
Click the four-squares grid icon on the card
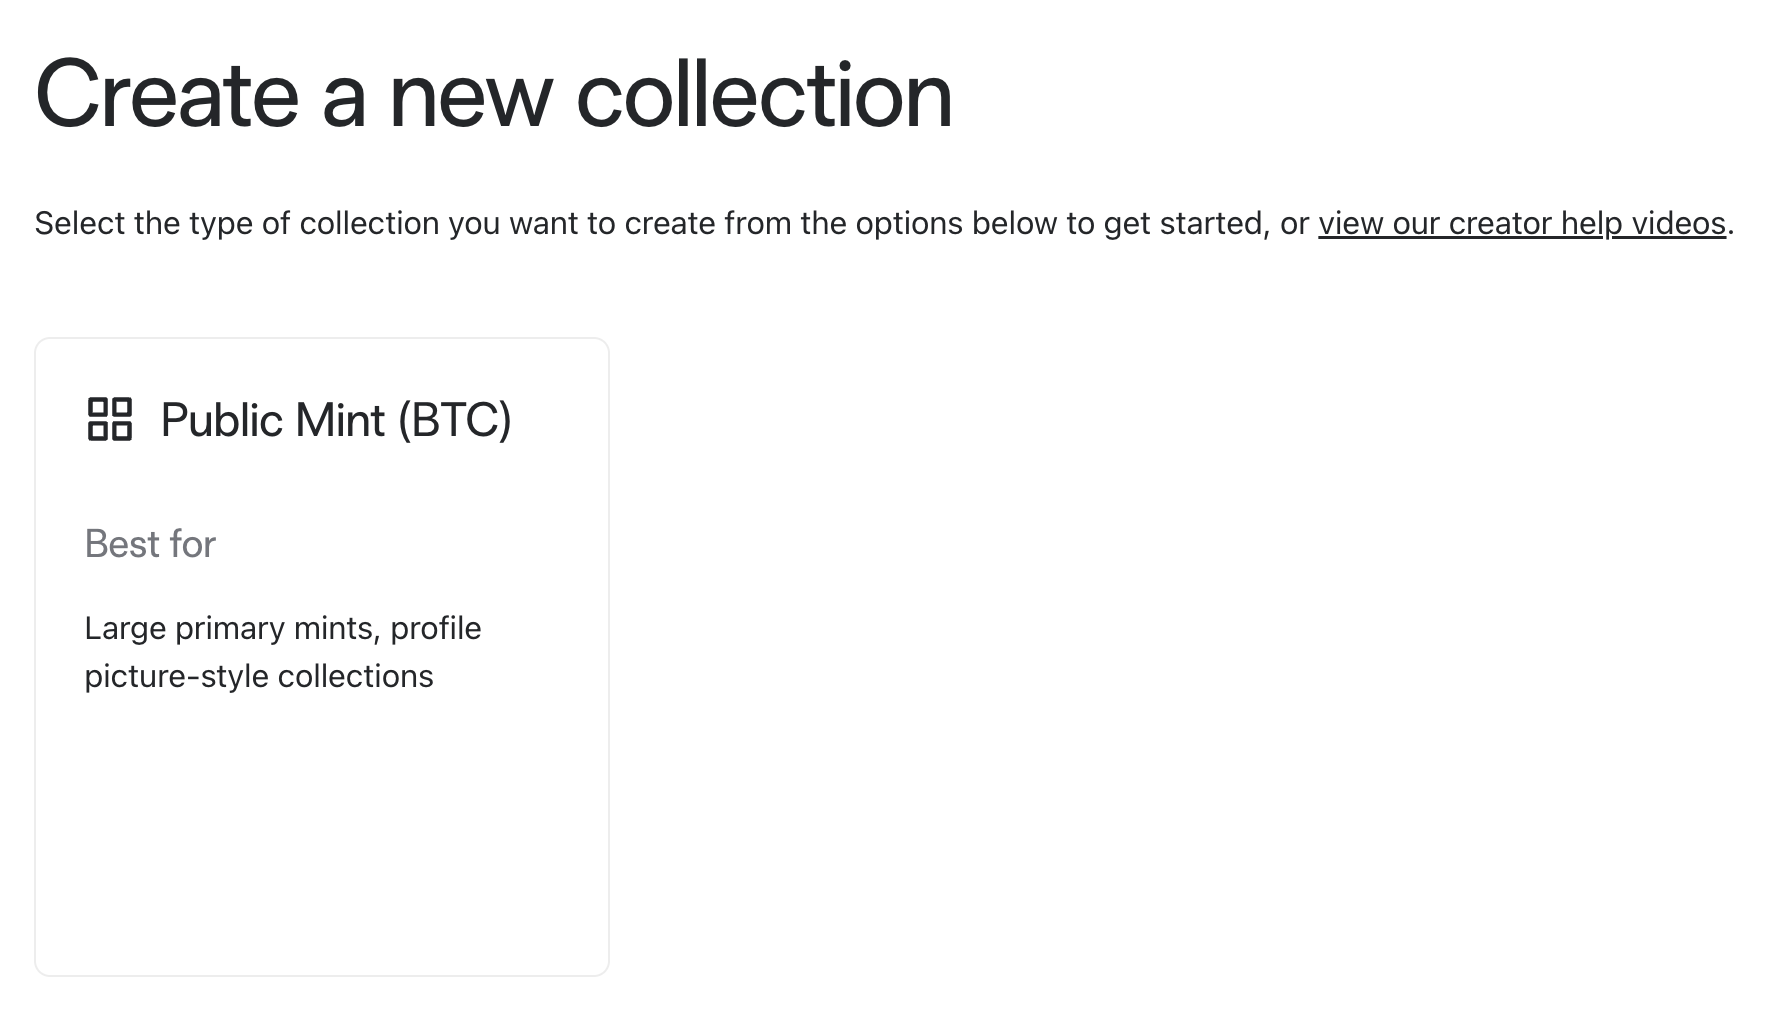tap(110, 419)
